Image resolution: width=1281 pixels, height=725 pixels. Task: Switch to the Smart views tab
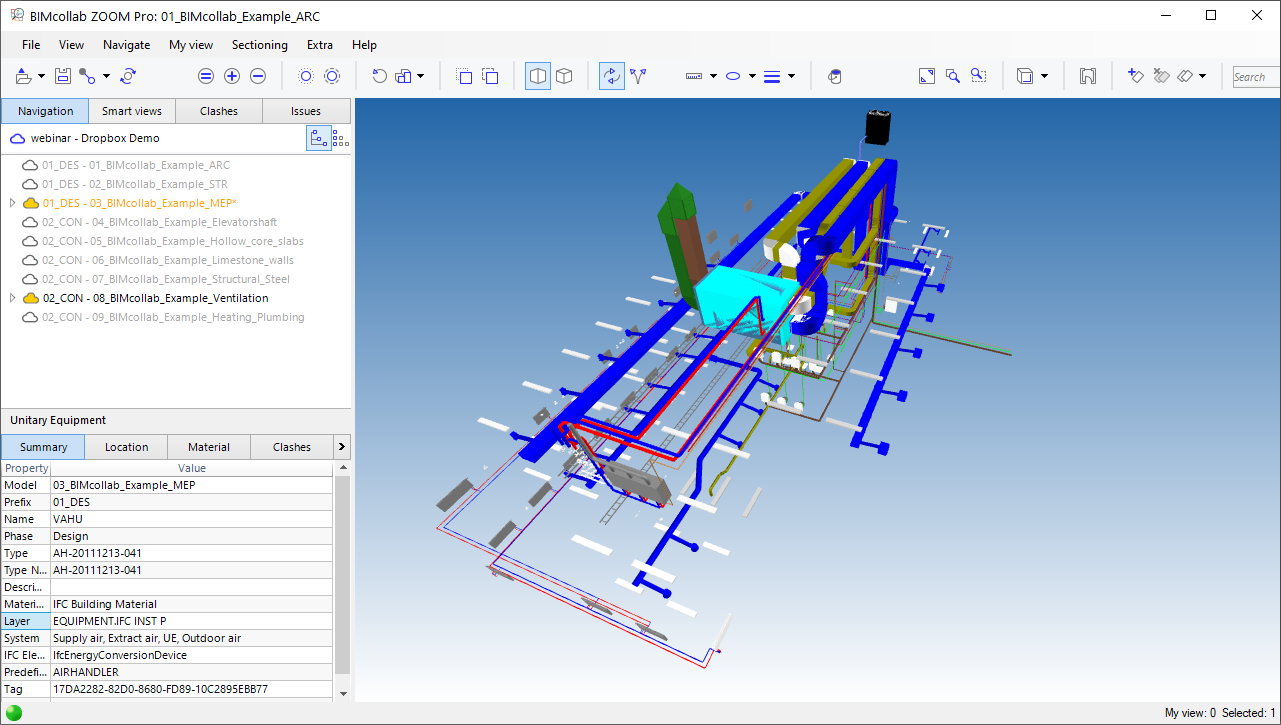132,111
